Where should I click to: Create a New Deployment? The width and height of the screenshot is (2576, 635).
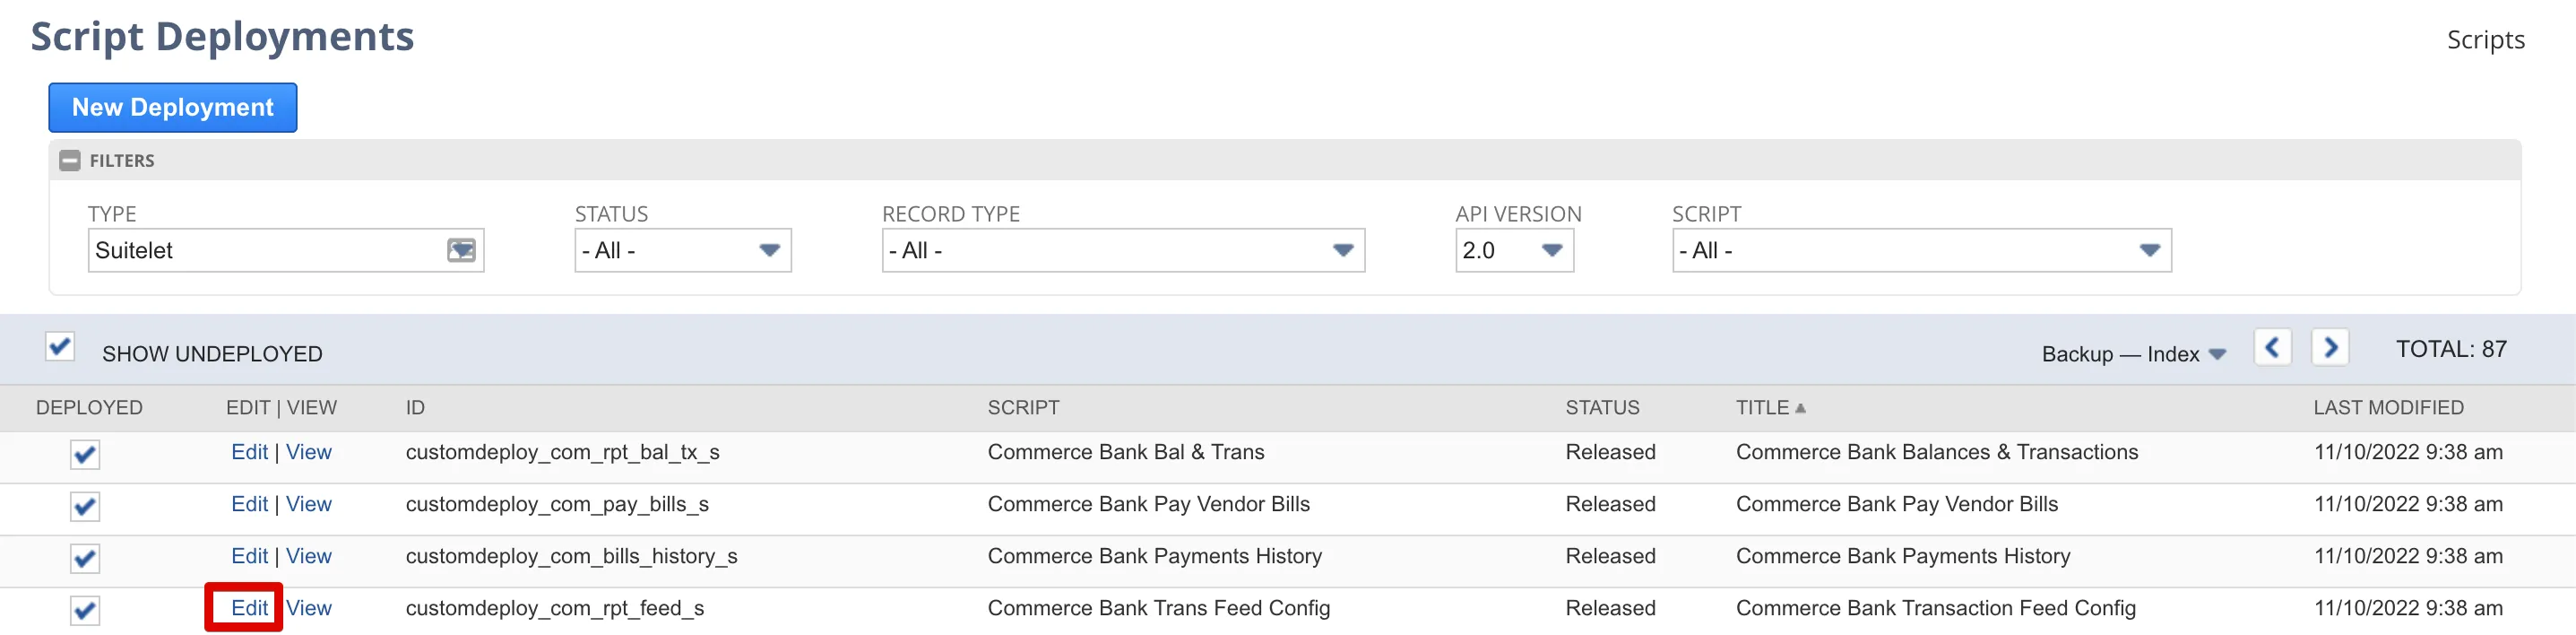click(x=173, y=108)
